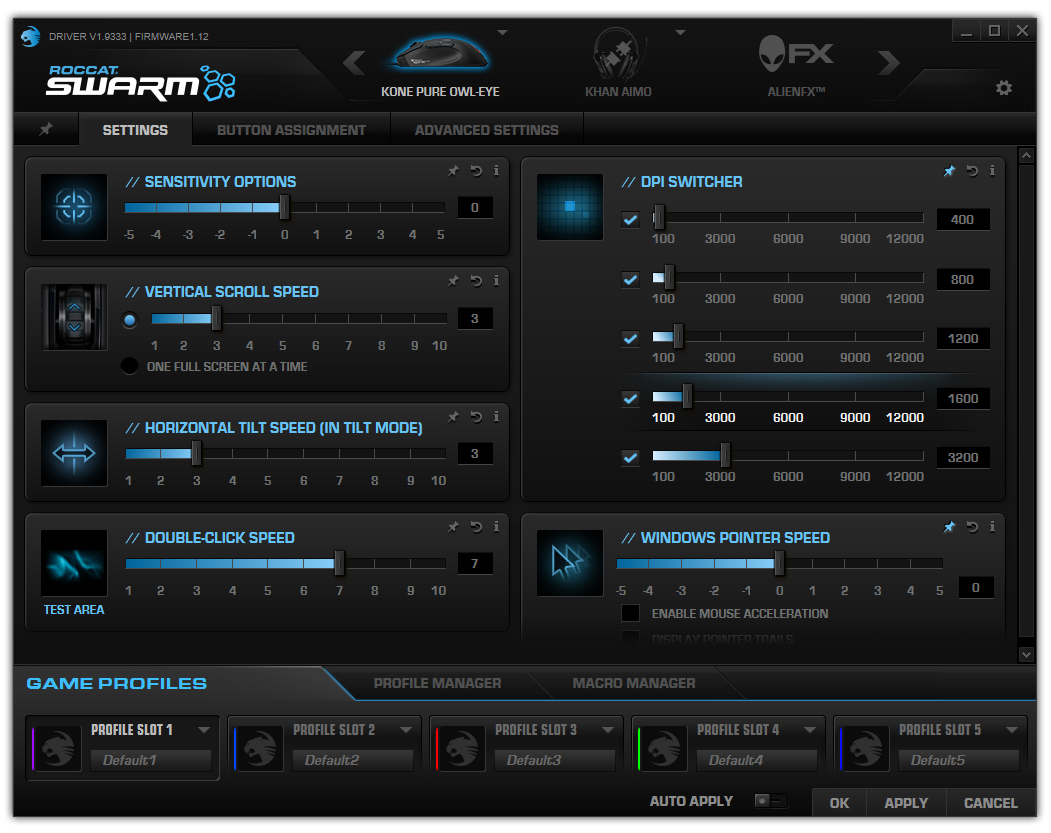Reset Sensitivity Options to default
1051x833 pixels.
coord(476,171)
